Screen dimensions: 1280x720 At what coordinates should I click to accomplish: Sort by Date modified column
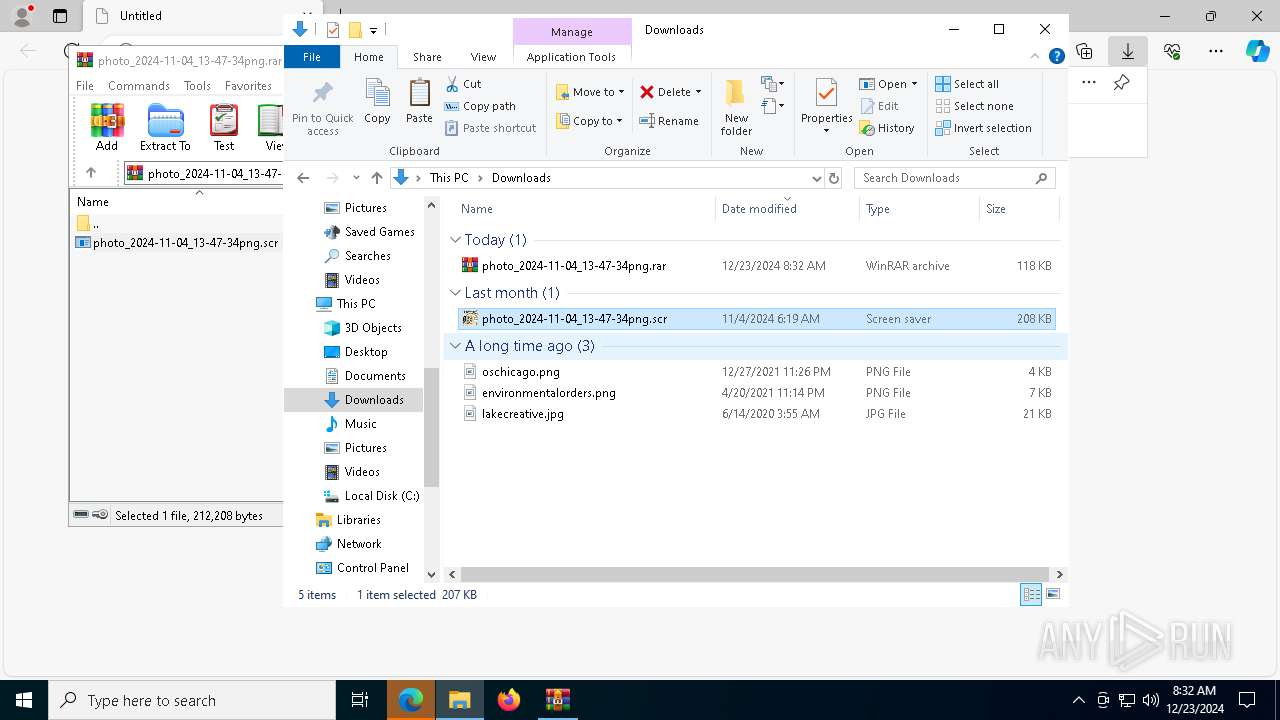pyautogui.click(x=787, y=208)
